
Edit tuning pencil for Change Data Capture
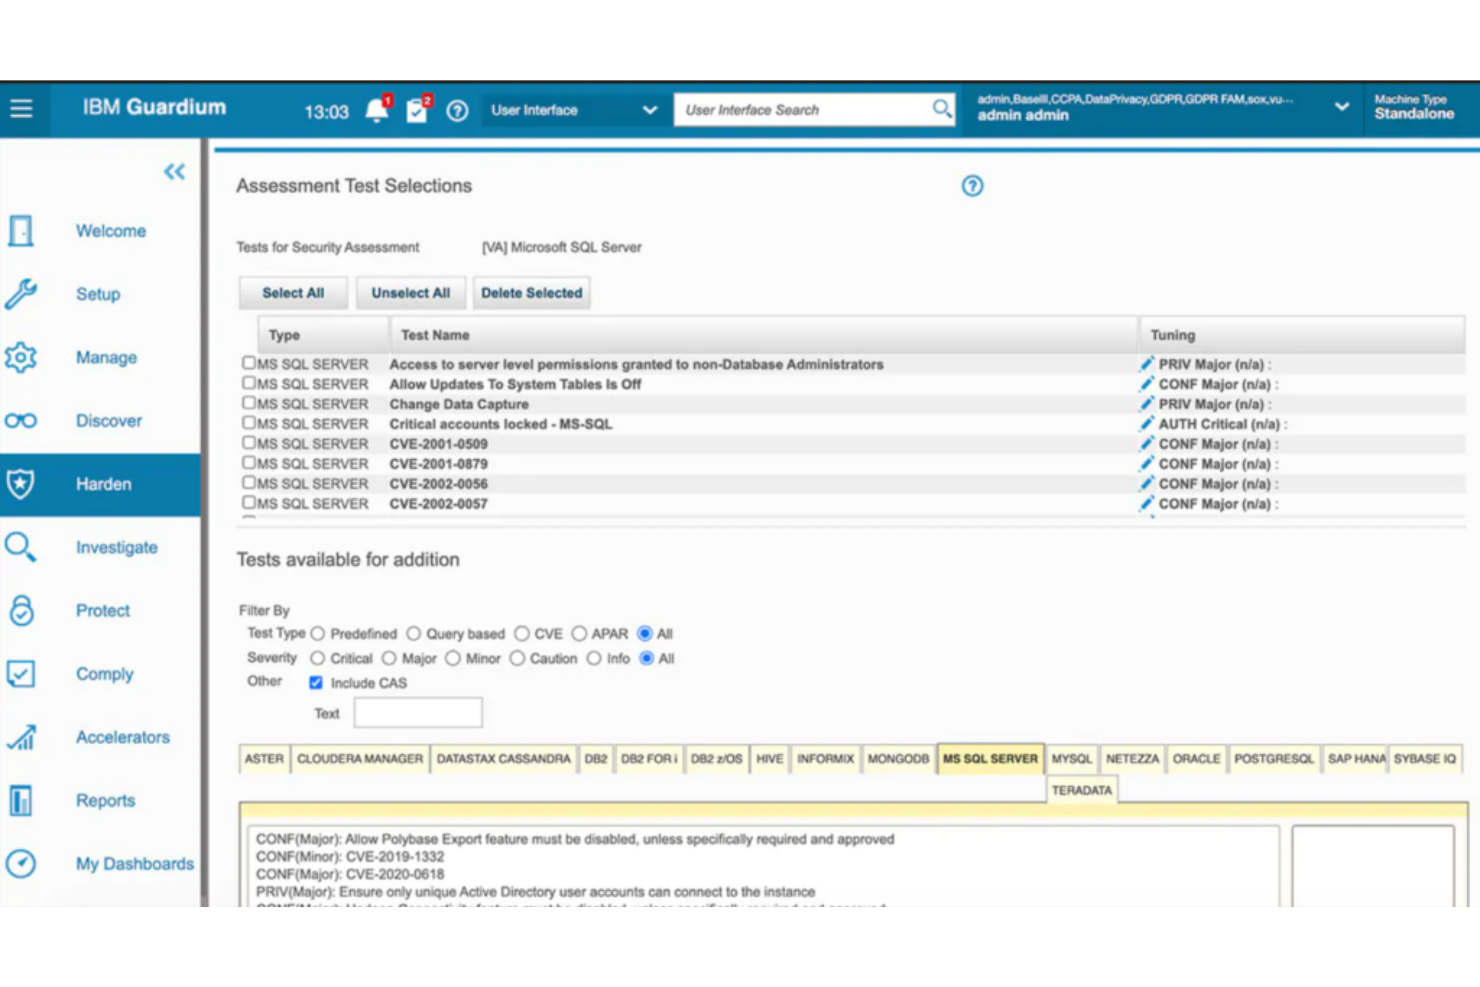(1147, 404)
